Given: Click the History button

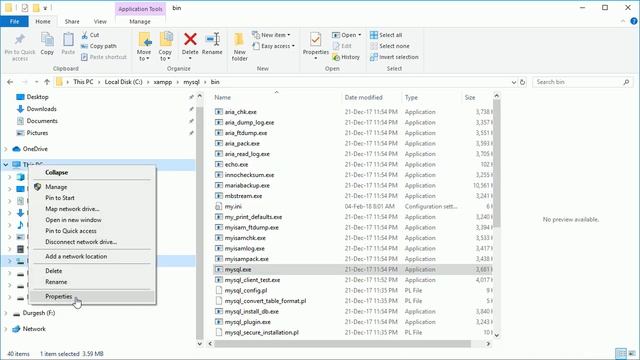Looking at the screenshot, I should tap(346, 57).
